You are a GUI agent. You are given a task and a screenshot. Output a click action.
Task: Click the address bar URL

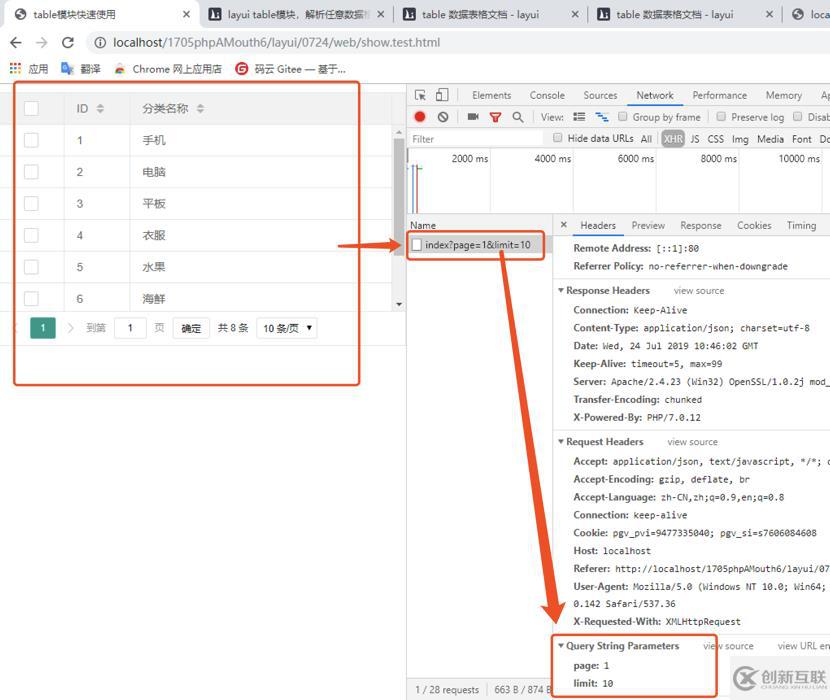[x=276, y=42]
